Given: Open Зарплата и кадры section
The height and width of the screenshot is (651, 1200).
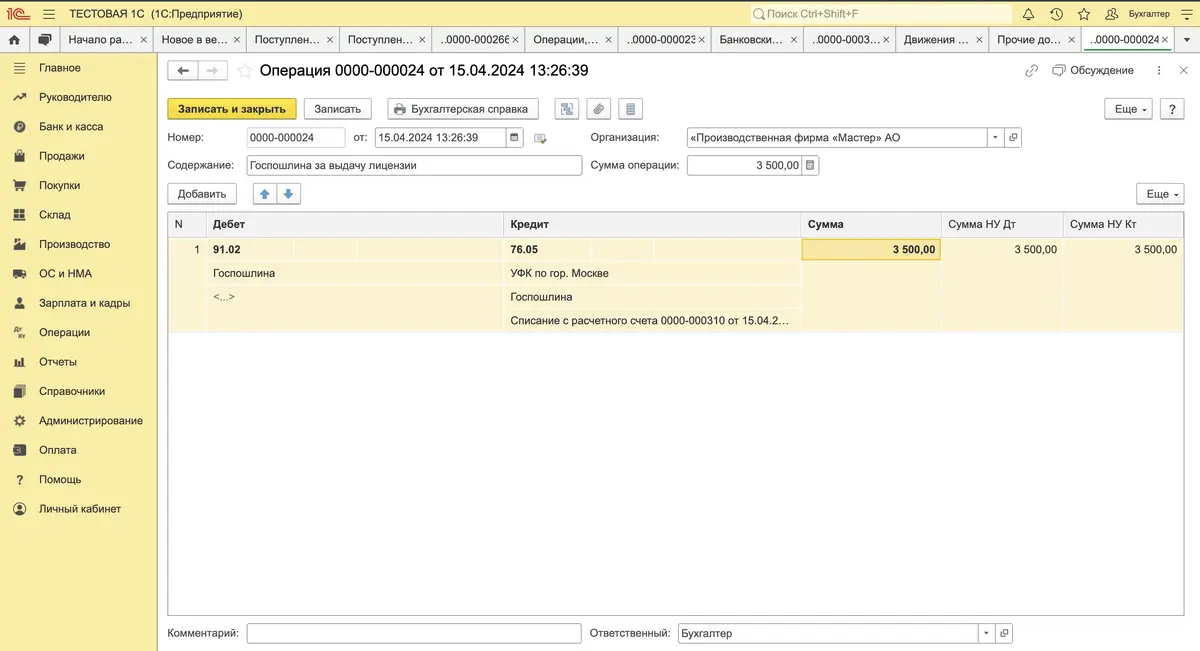Looking at the screenshot, I should [85, 303].
